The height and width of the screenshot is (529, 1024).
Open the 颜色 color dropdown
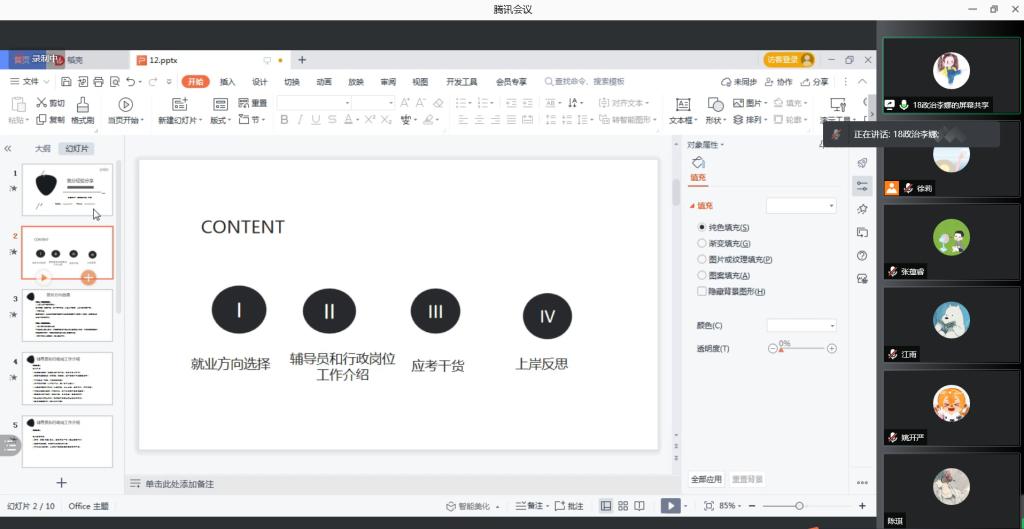click(801, 326)
